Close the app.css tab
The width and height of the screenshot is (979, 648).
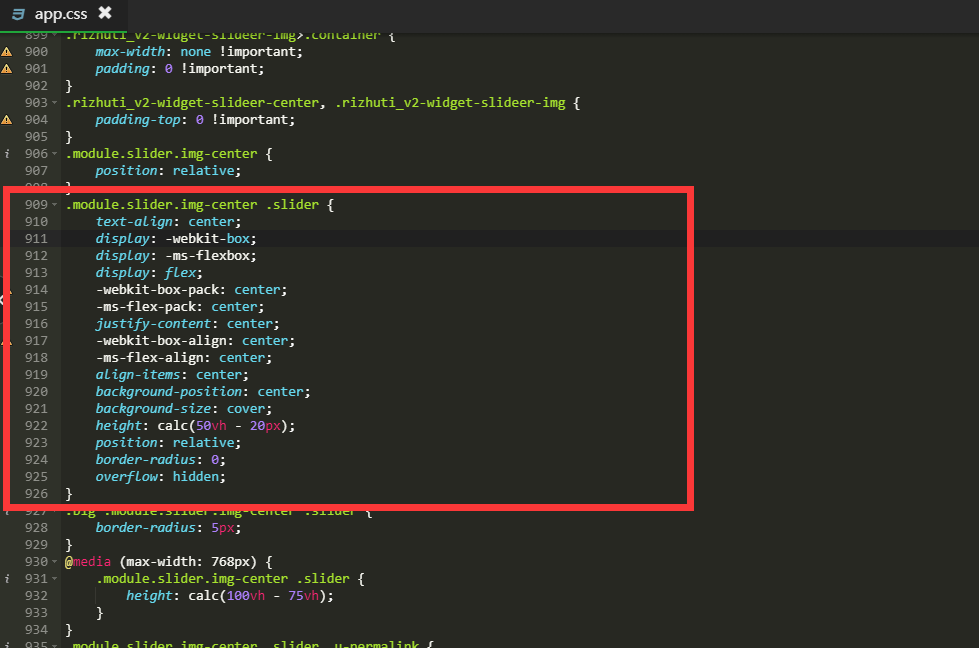105,13
